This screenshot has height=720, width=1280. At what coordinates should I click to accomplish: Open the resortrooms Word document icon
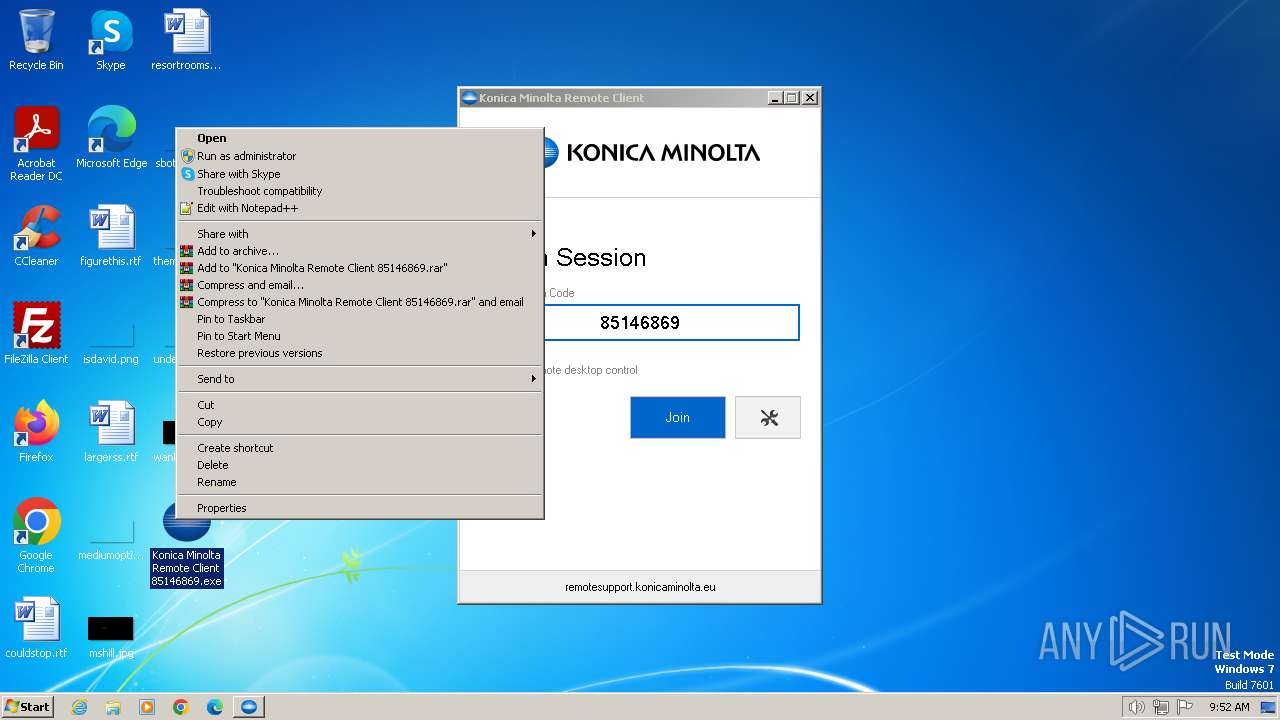(186, 40)
